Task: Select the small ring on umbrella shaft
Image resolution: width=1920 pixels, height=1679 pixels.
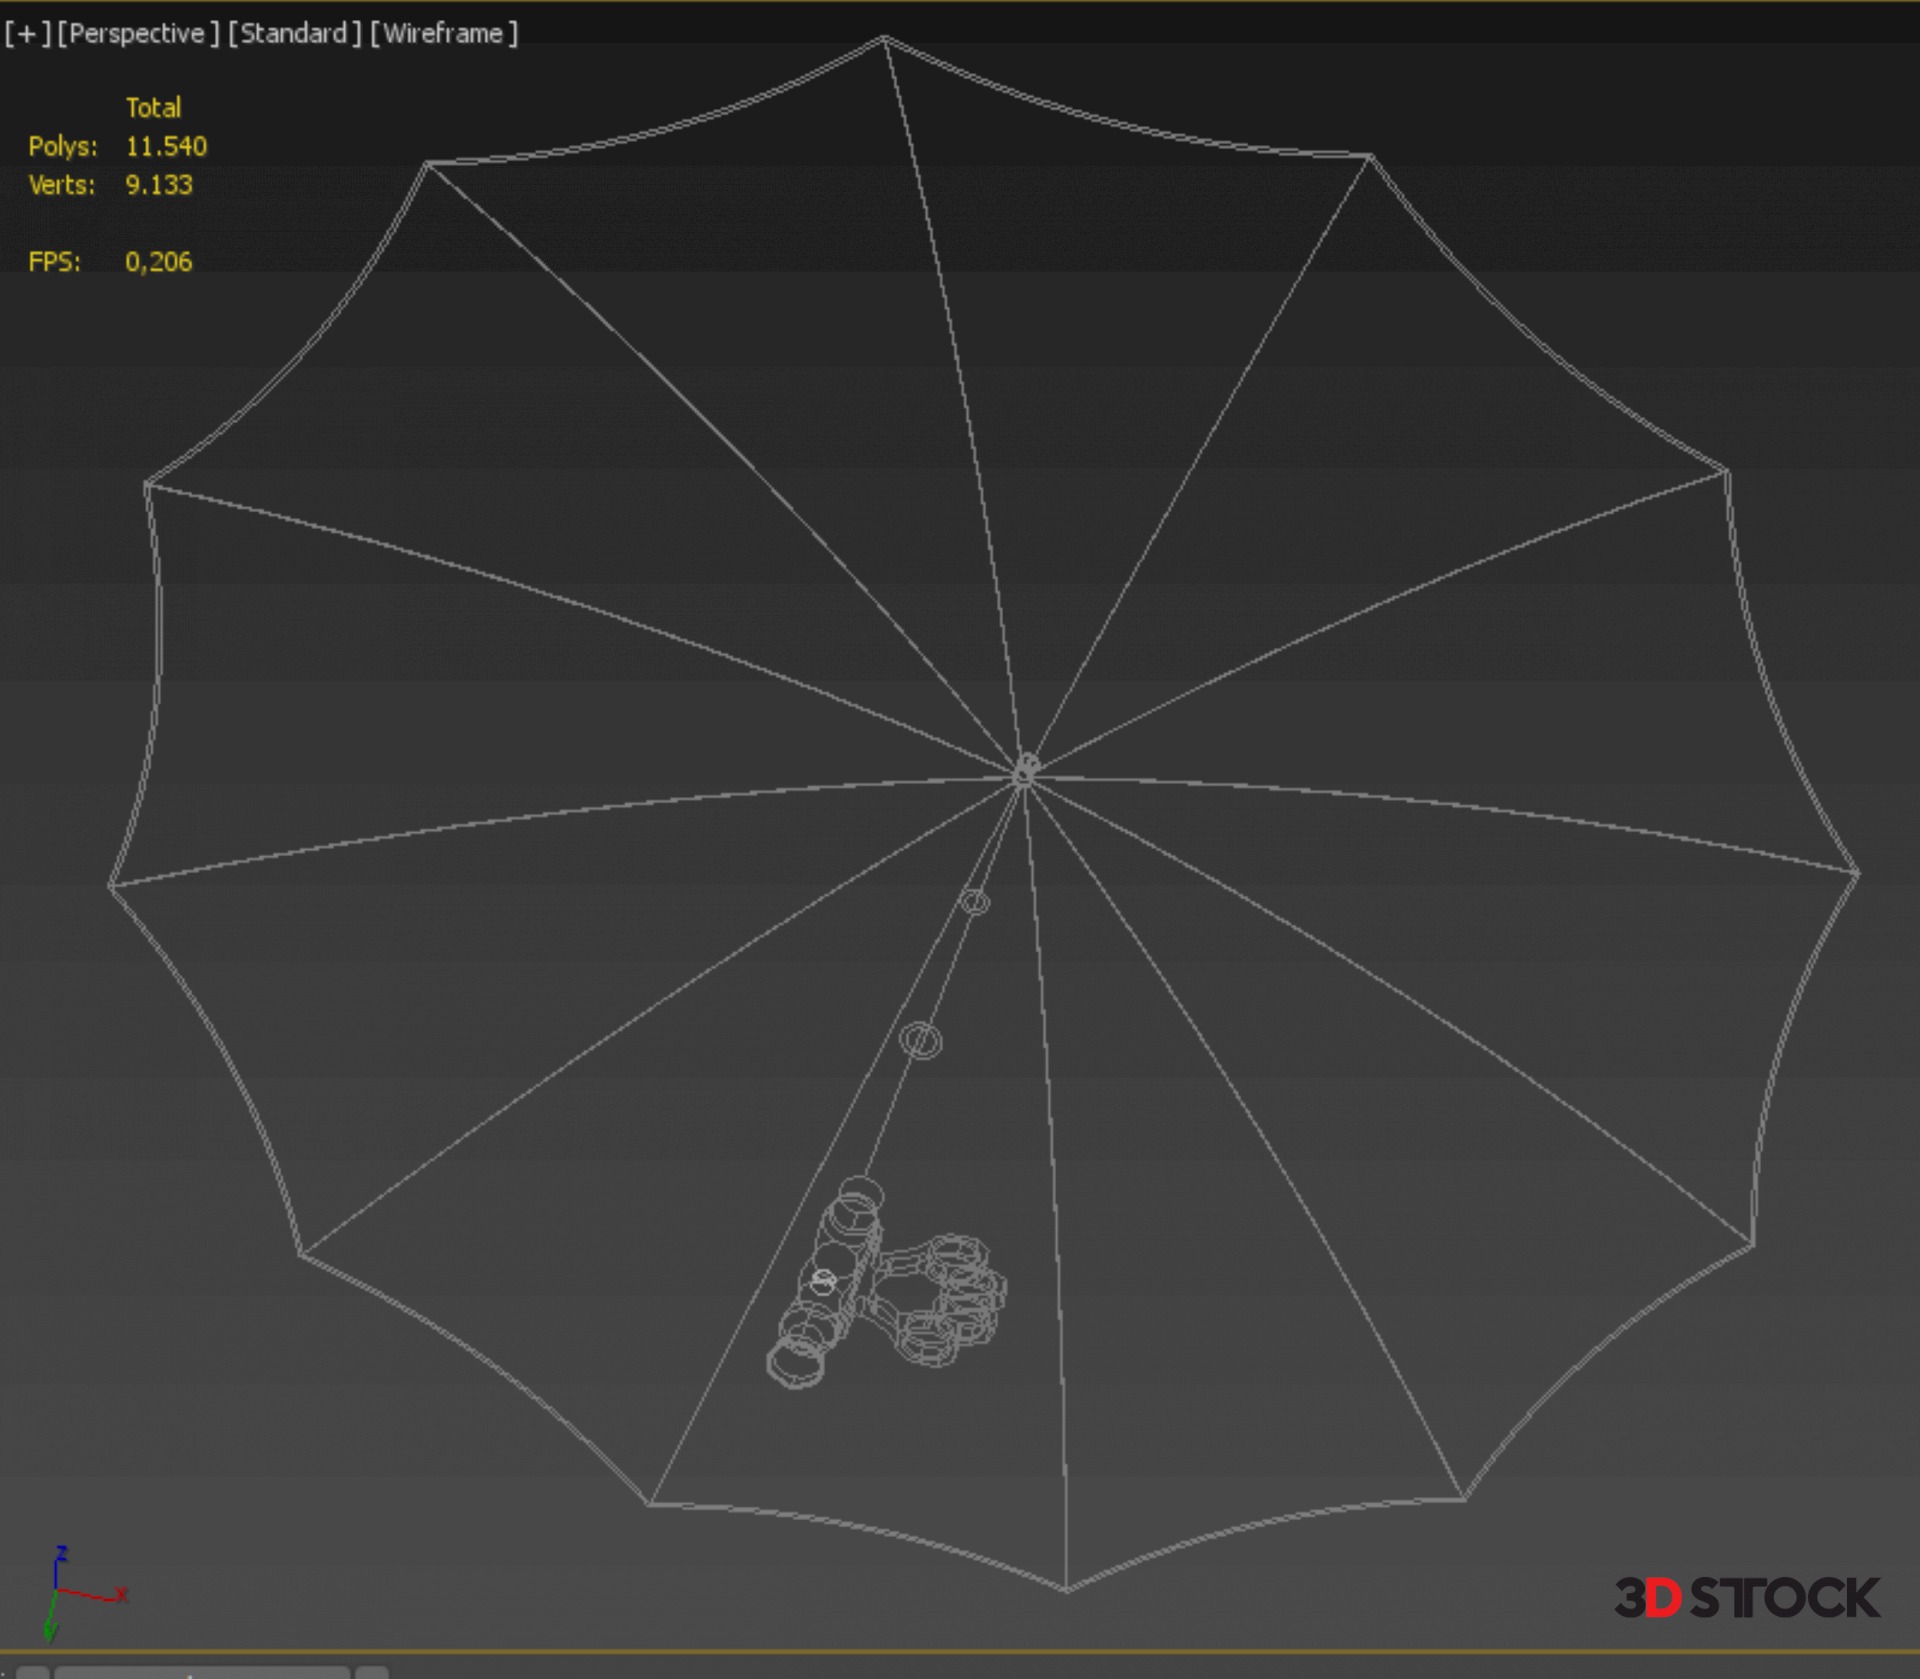Action: [975, 902]
